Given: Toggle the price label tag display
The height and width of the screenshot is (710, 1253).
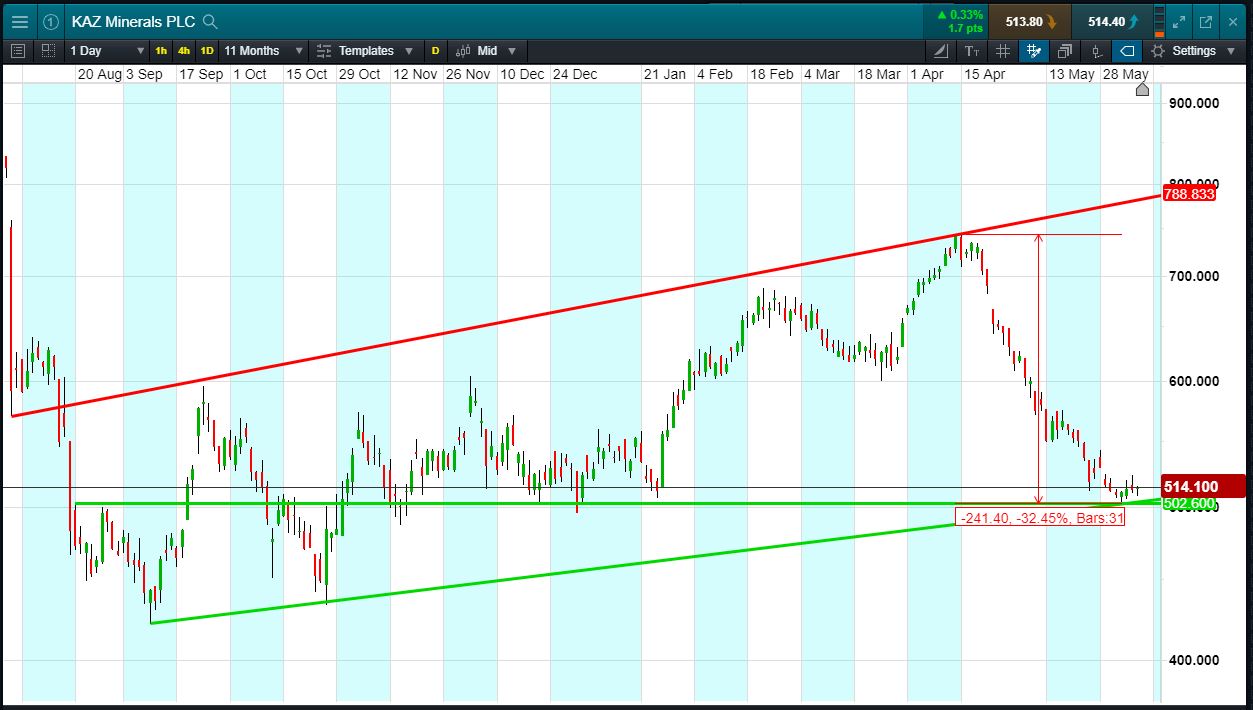Looking at the screenshot, I should (1127, 51).
